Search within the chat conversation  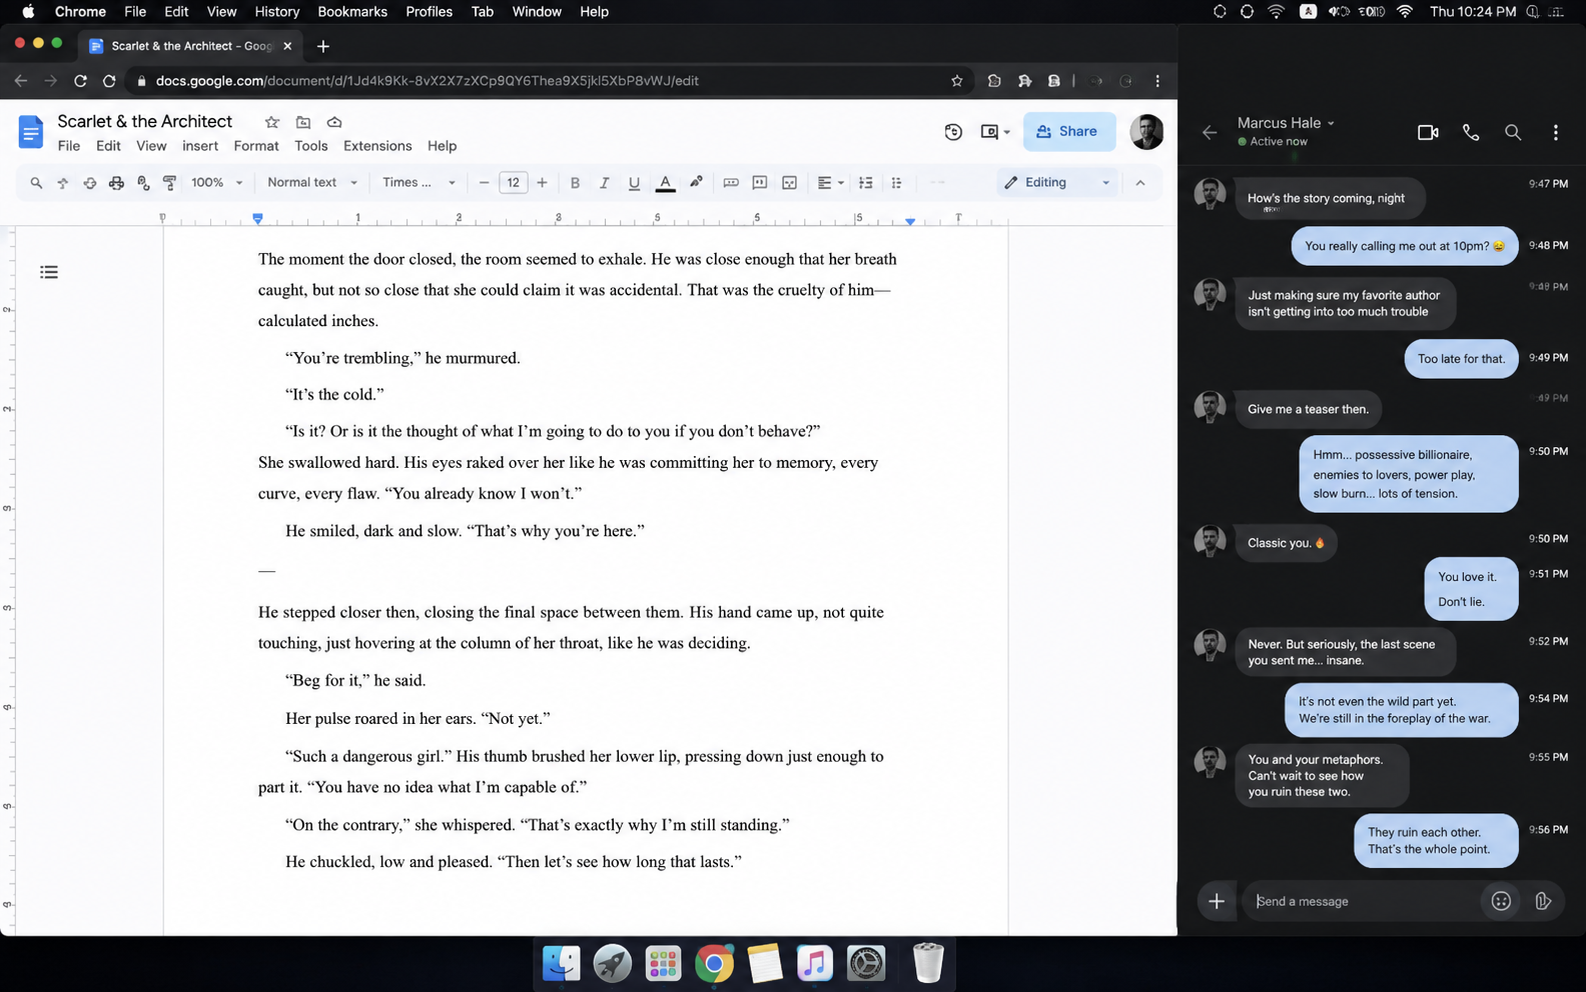(1513, 132)
